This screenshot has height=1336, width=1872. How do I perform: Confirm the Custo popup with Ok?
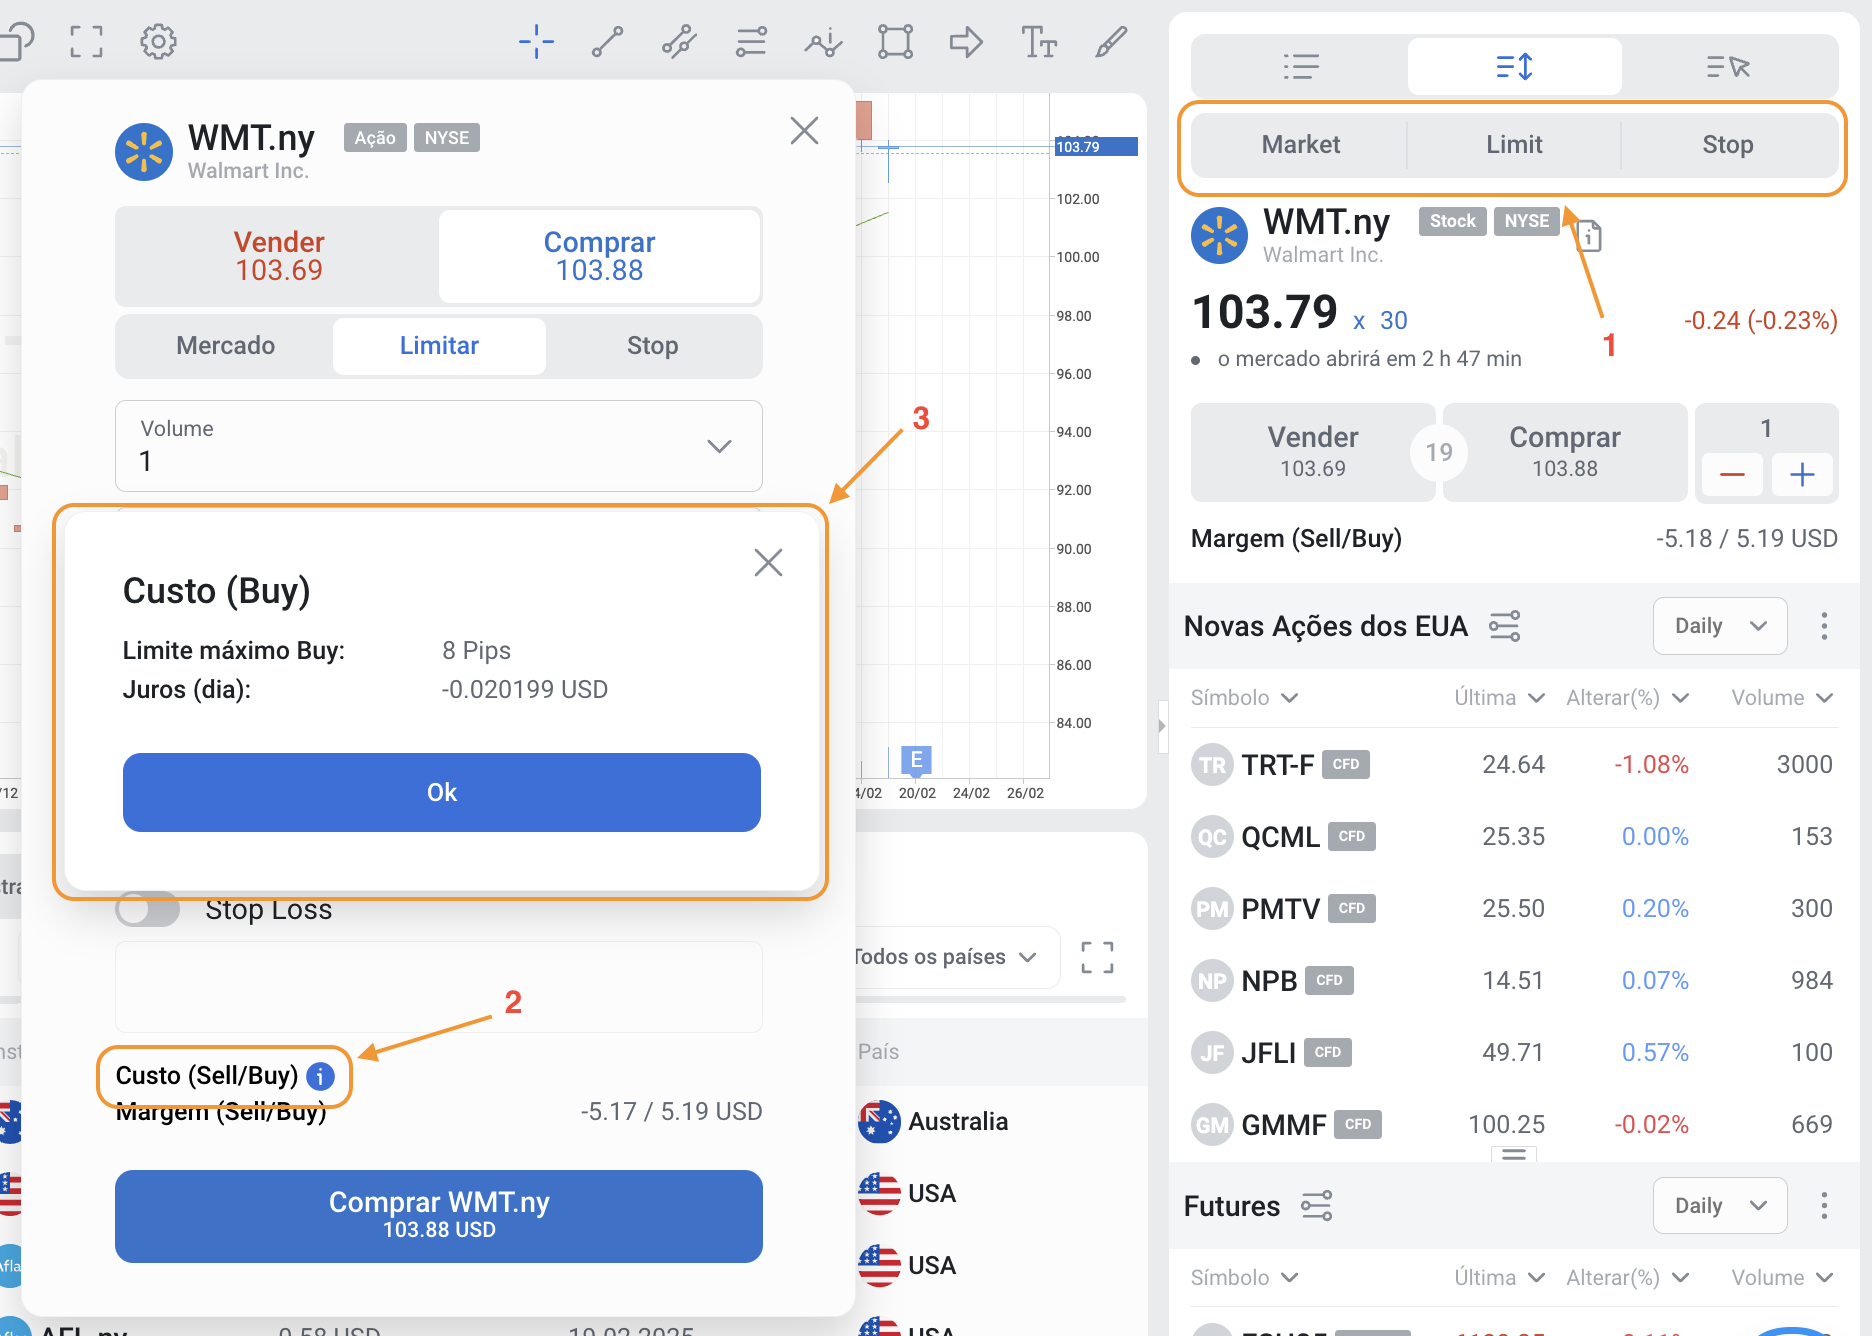coord(441,792)
